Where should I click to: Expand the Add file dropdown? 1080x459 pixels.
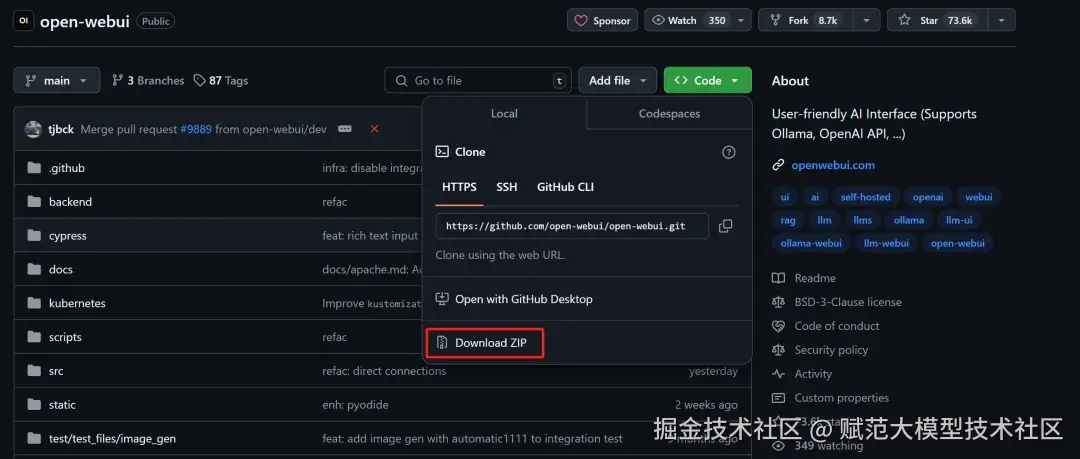[x=617, y=81]
